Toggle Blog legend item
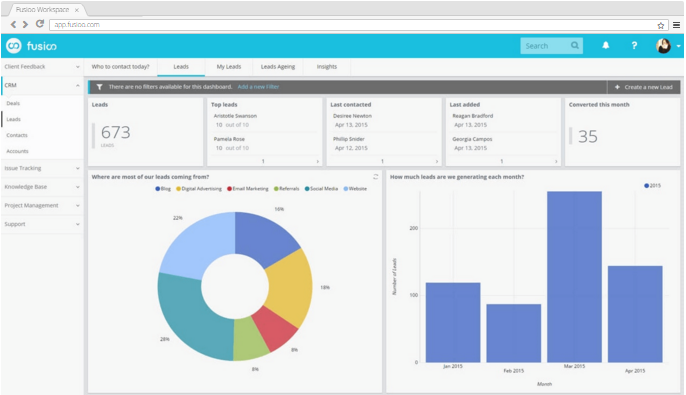Screen dimensions: 686x395 click(x=163, y=189)
